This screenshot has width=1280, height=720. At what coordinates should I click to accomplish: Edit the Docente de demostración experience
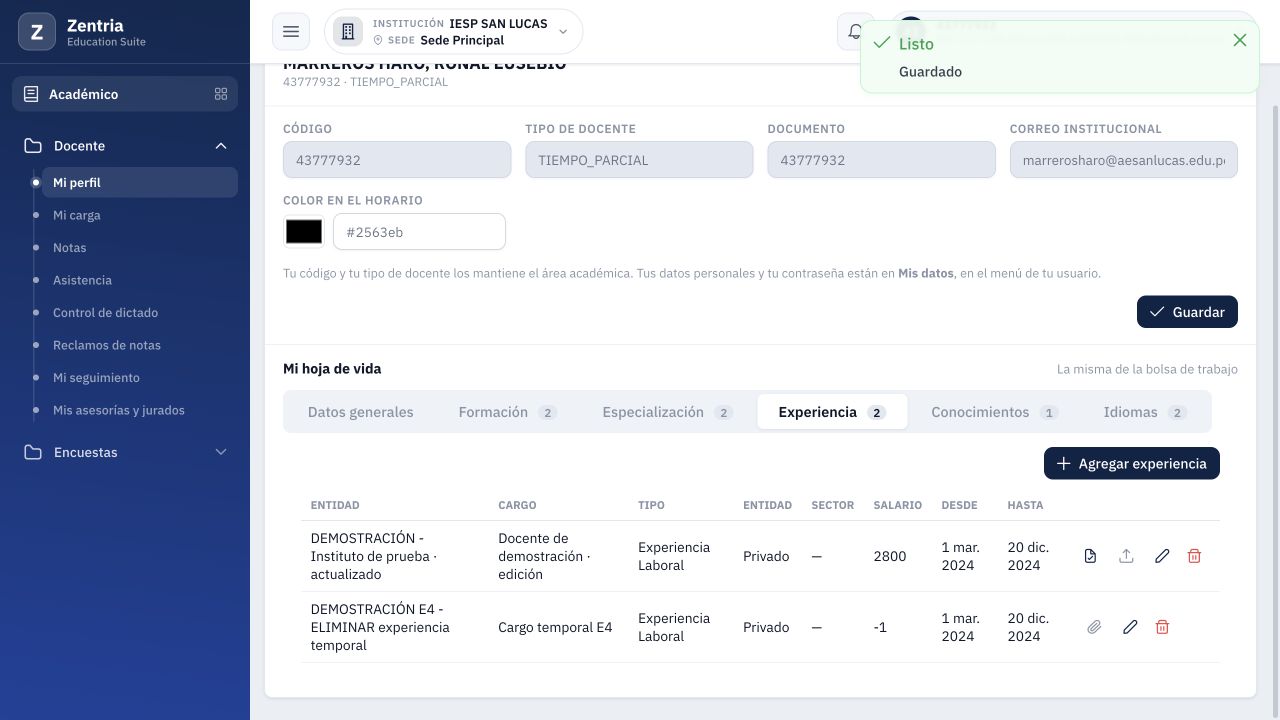click(x=1162, y=556)
